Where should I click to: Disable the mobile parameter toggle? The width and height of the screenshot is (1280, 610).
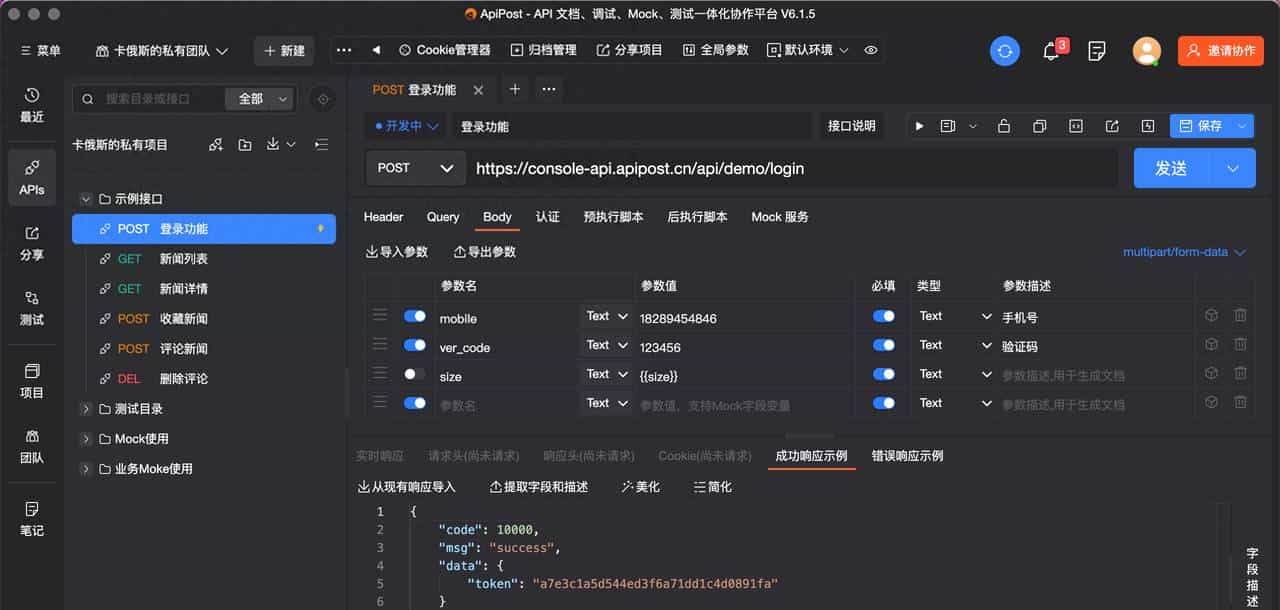pos(414,317)
